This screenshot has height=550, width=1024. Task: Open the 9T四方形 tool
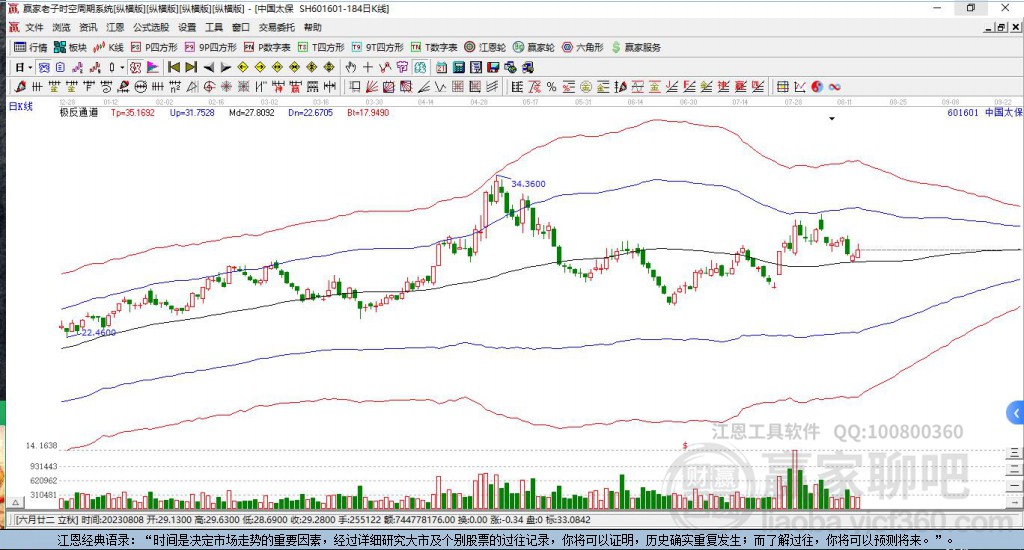point(377,47)
